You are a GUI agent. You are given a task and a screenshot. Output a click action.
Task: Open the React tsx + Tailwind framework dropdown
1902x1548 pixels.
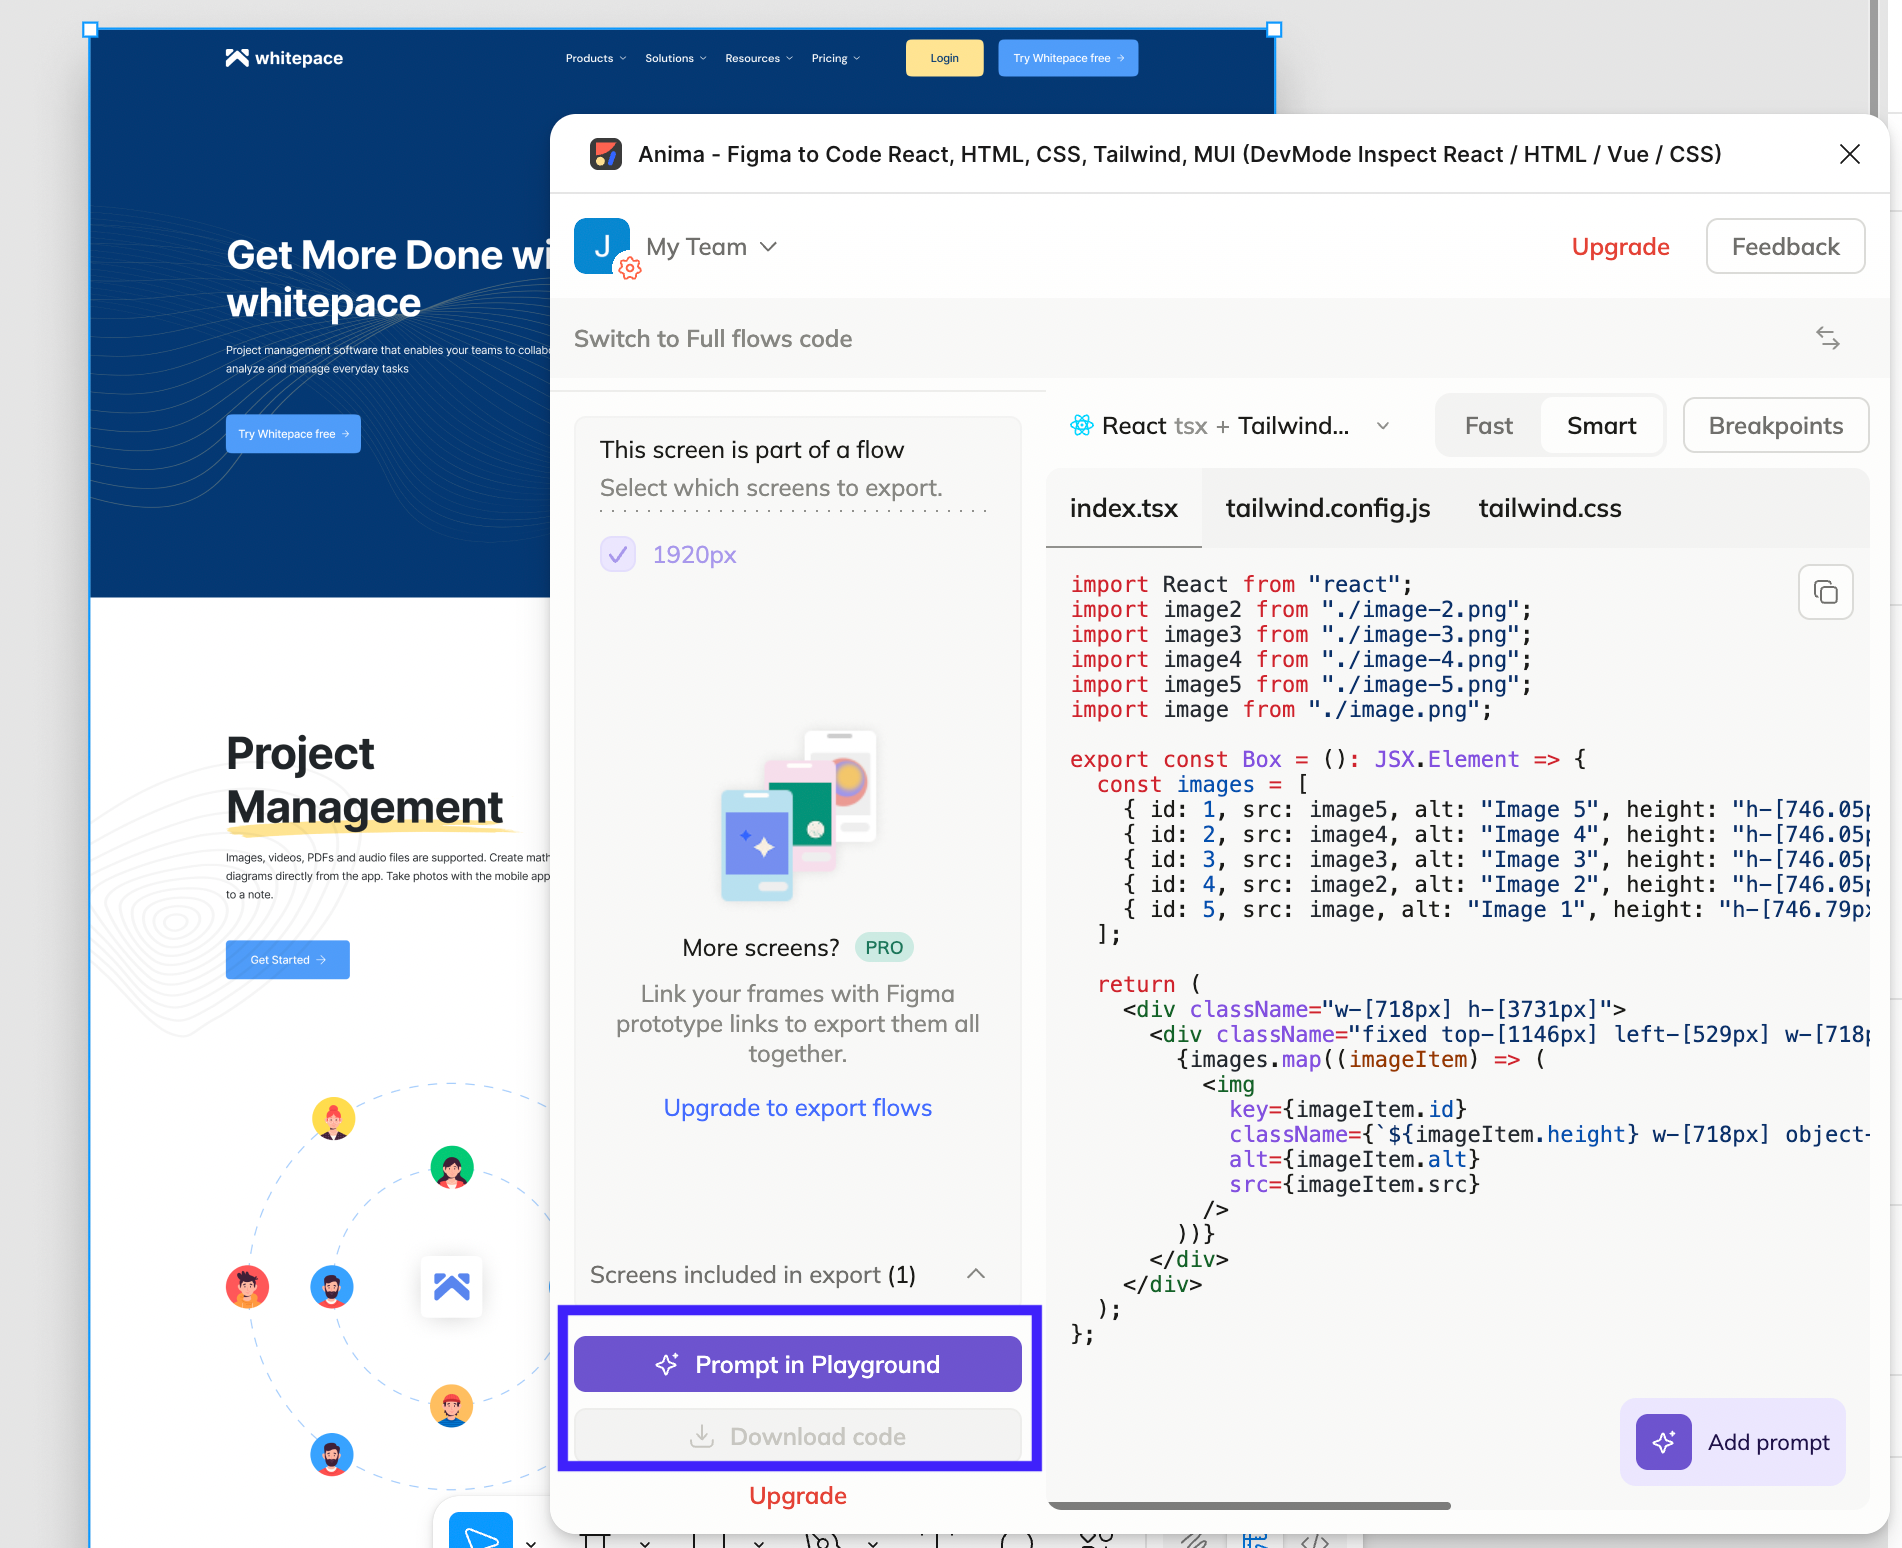click(1230, 425)
